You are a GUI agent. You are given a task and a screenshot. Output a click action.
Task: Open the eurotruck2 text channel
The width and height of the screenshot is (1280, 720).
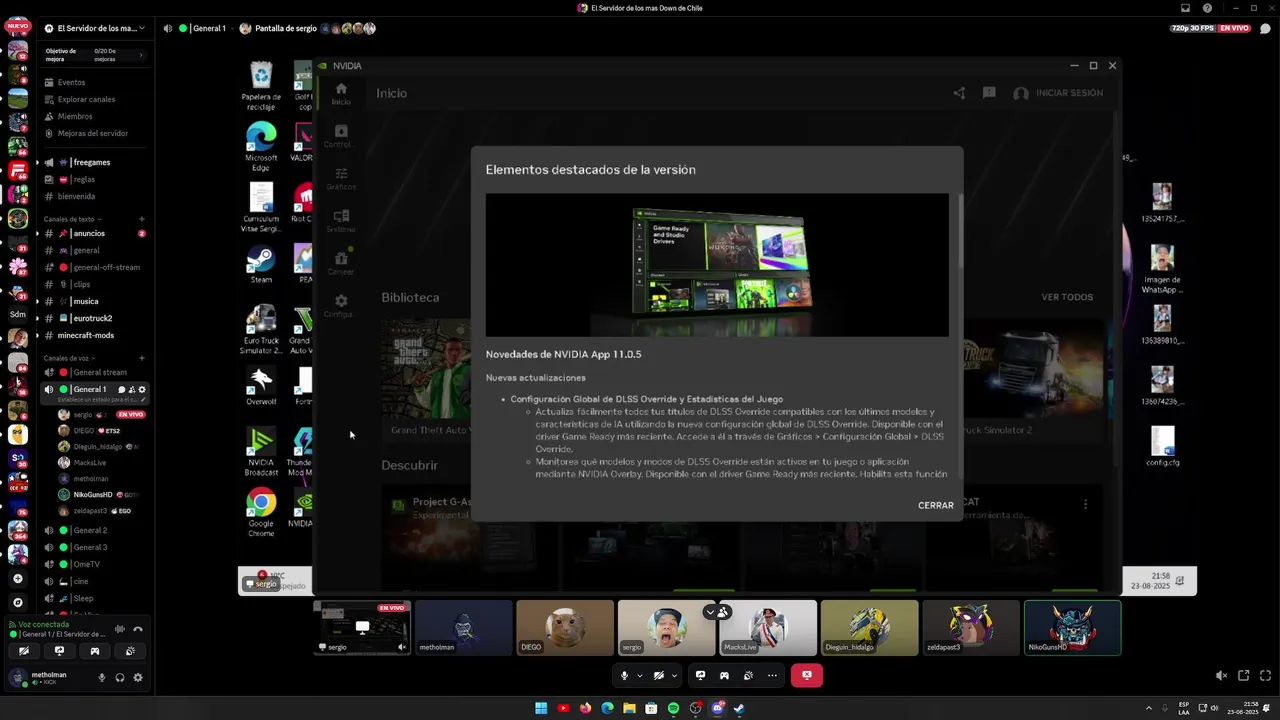[94, 318]
